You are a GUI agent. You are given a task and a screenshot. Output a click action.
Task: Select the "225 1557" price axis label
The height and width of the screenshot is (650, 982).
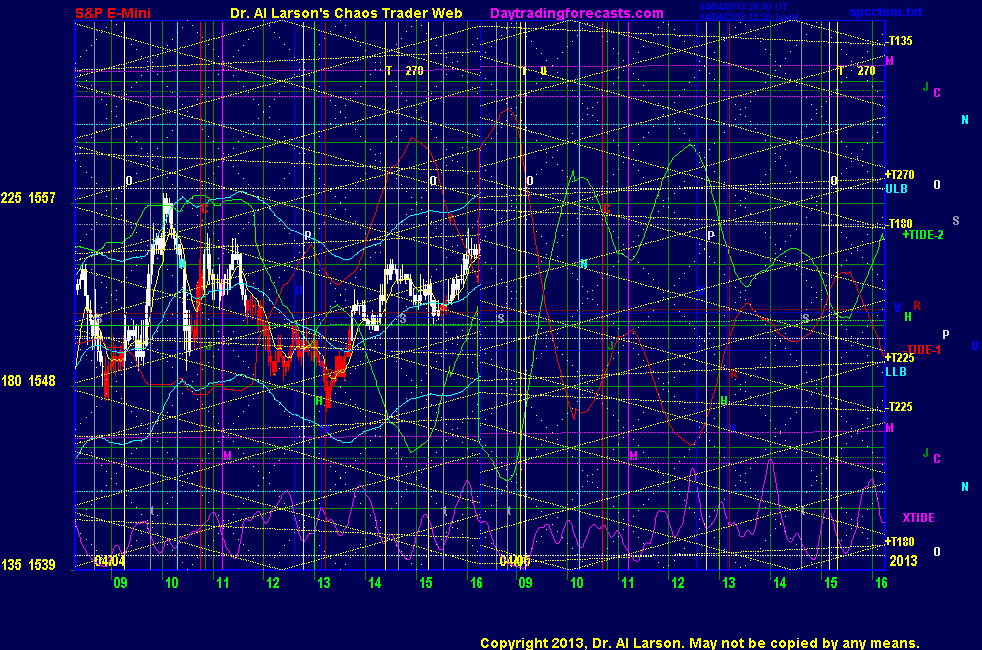(x=28, y=198)
